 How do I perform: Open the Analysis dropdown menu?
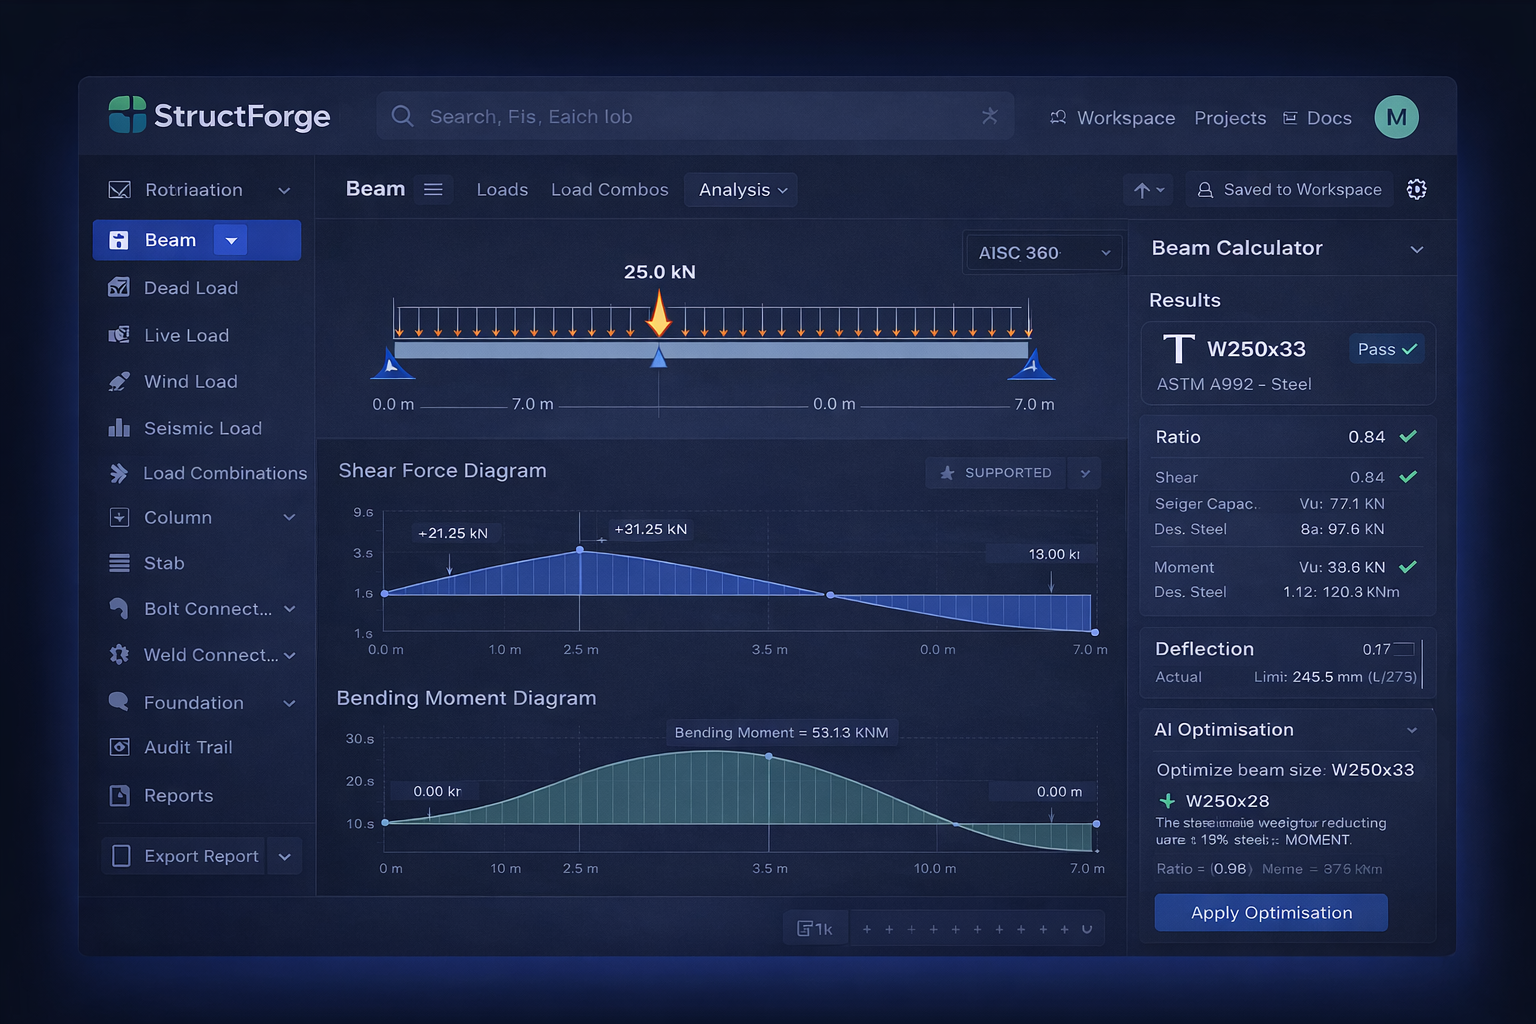coord(740,189)
